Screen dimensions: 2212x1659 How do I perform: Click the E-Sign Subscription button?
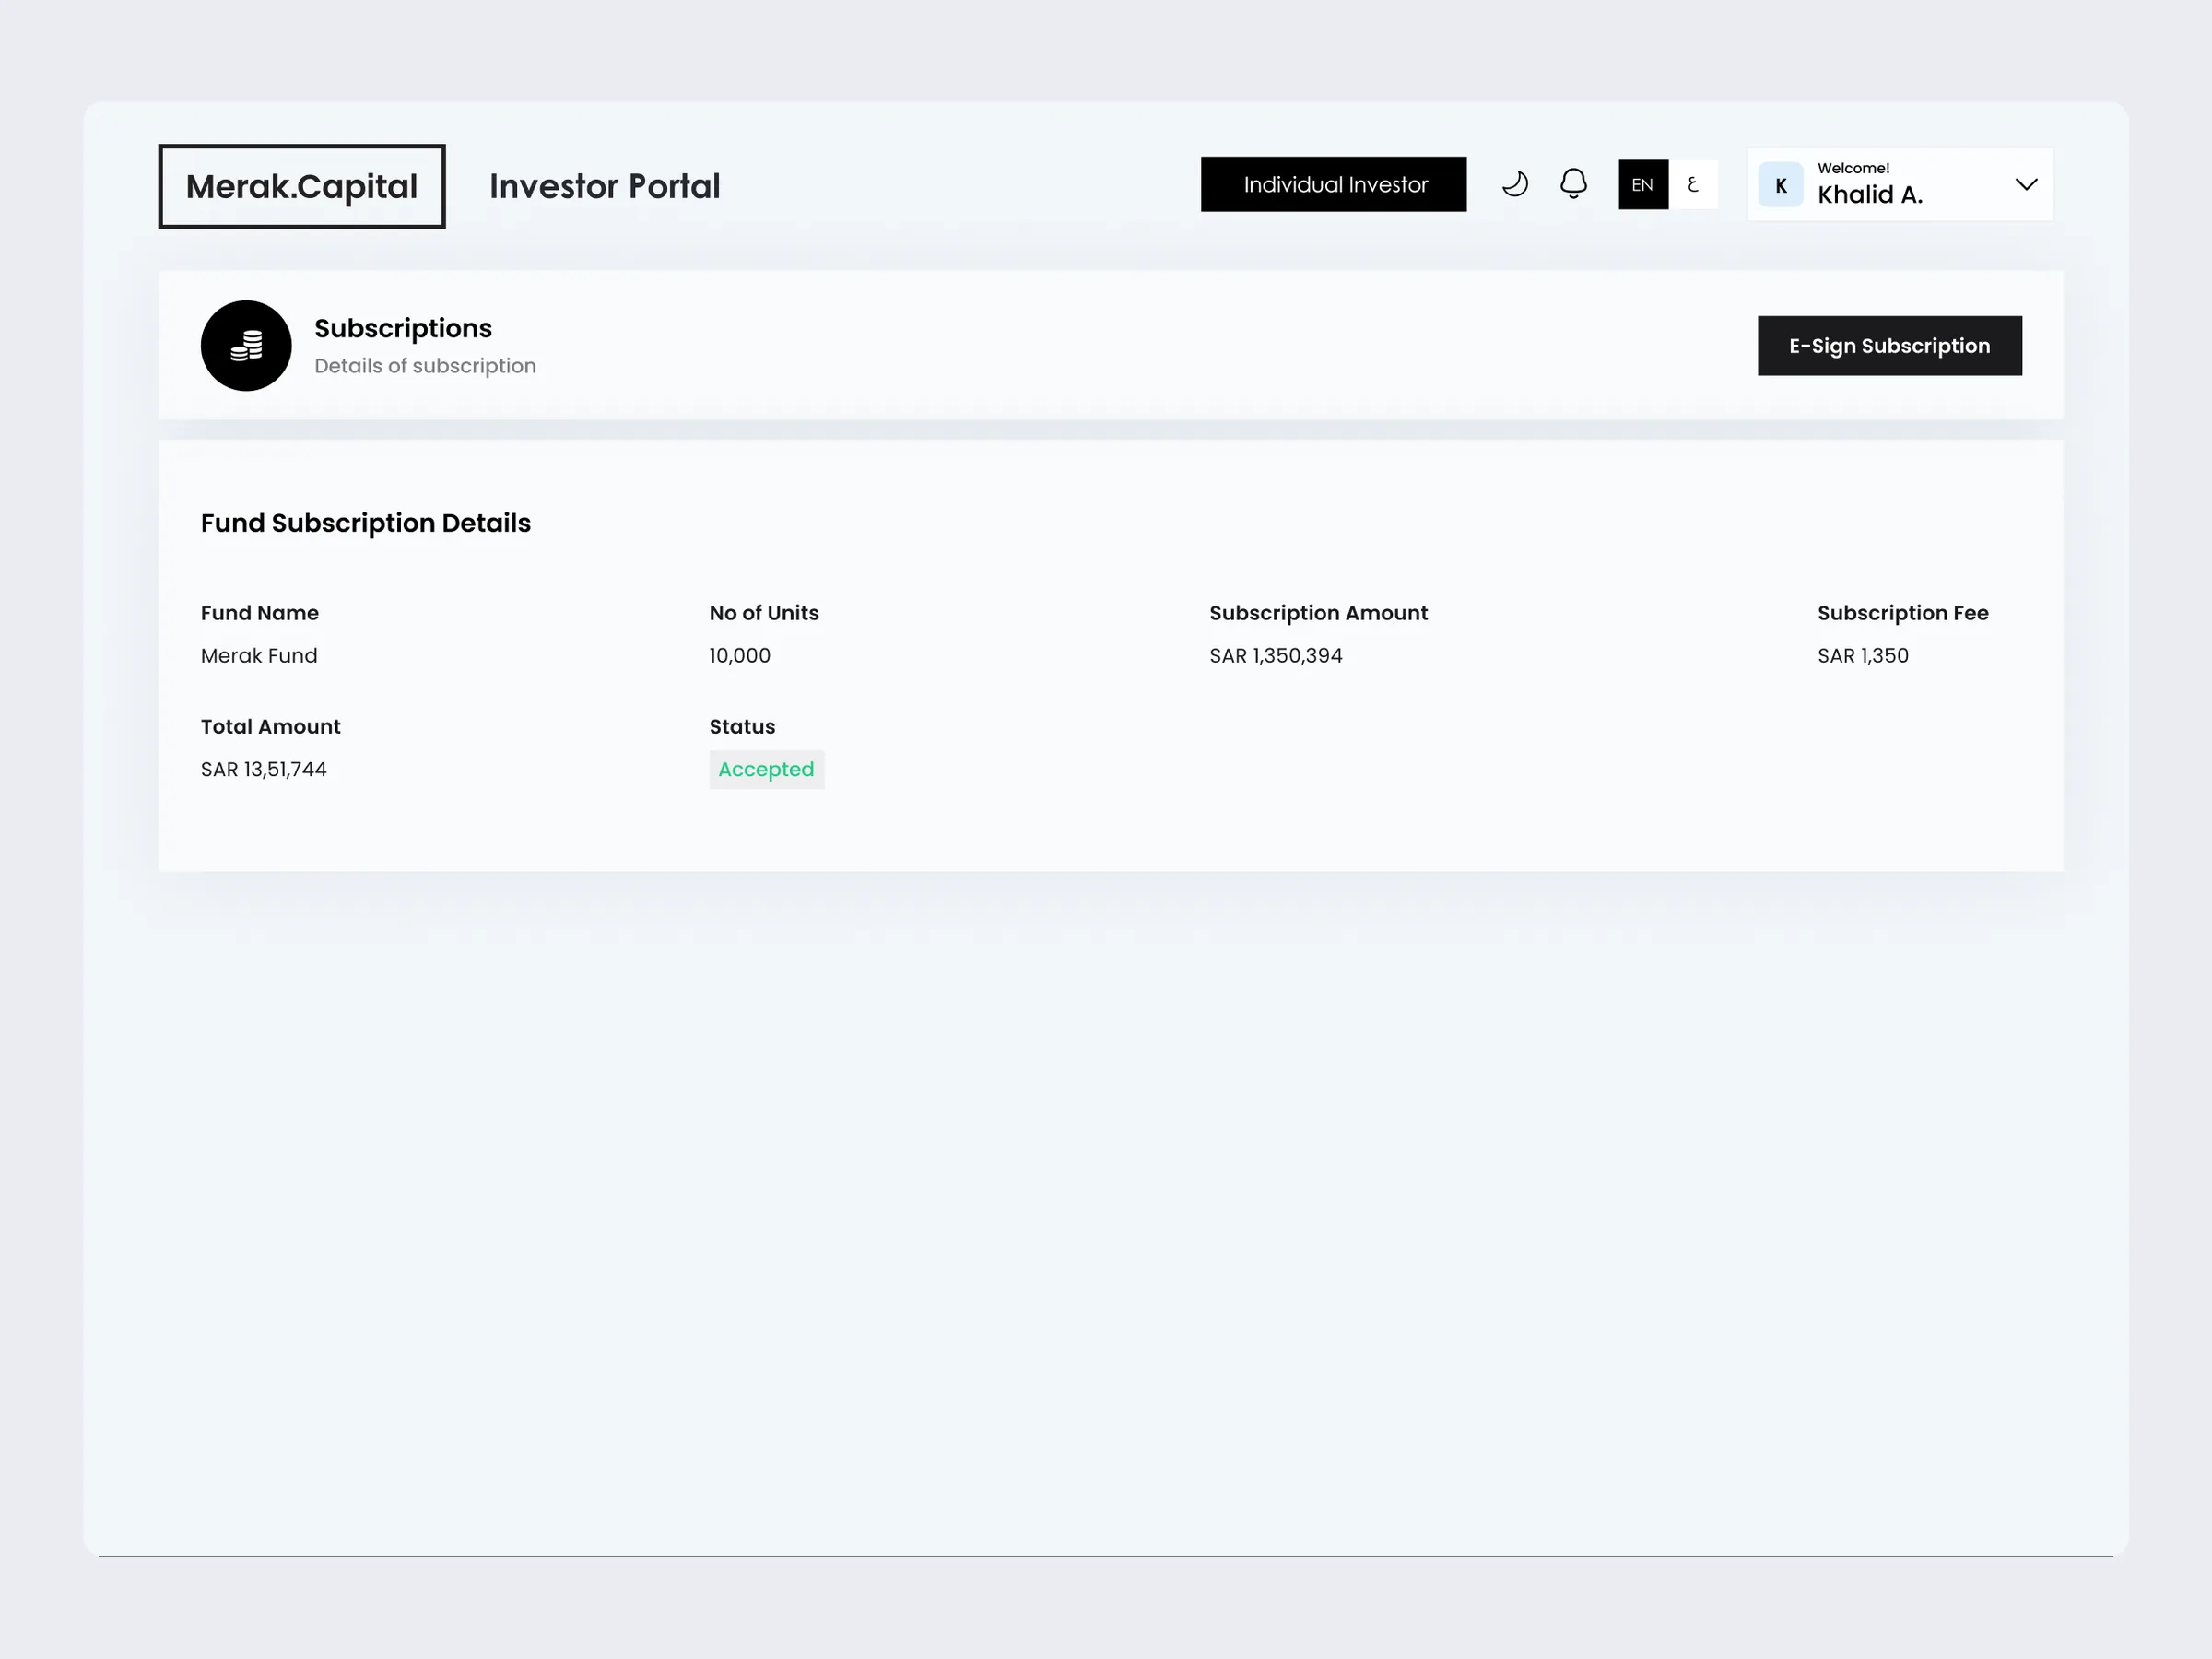[1889, 346]
